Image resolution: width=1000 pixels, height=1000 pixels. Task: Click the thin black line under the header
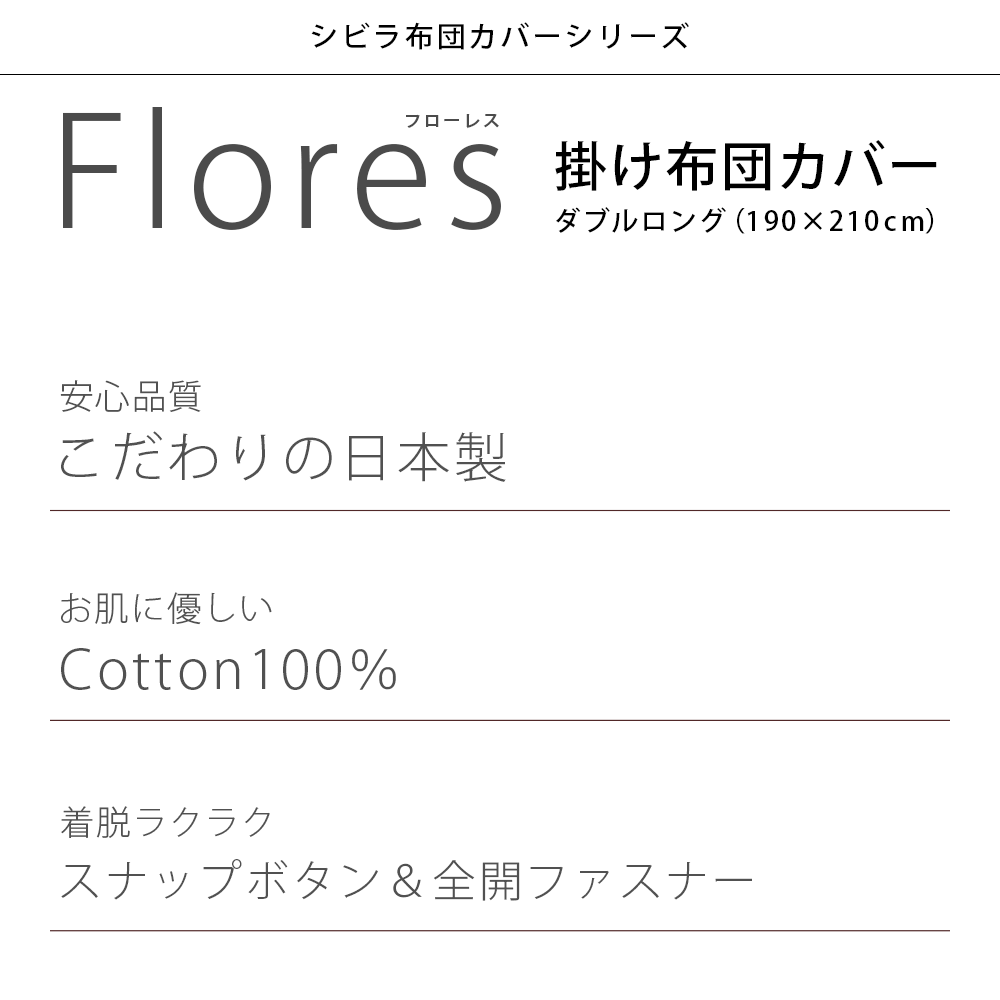[x=500, y=75]
